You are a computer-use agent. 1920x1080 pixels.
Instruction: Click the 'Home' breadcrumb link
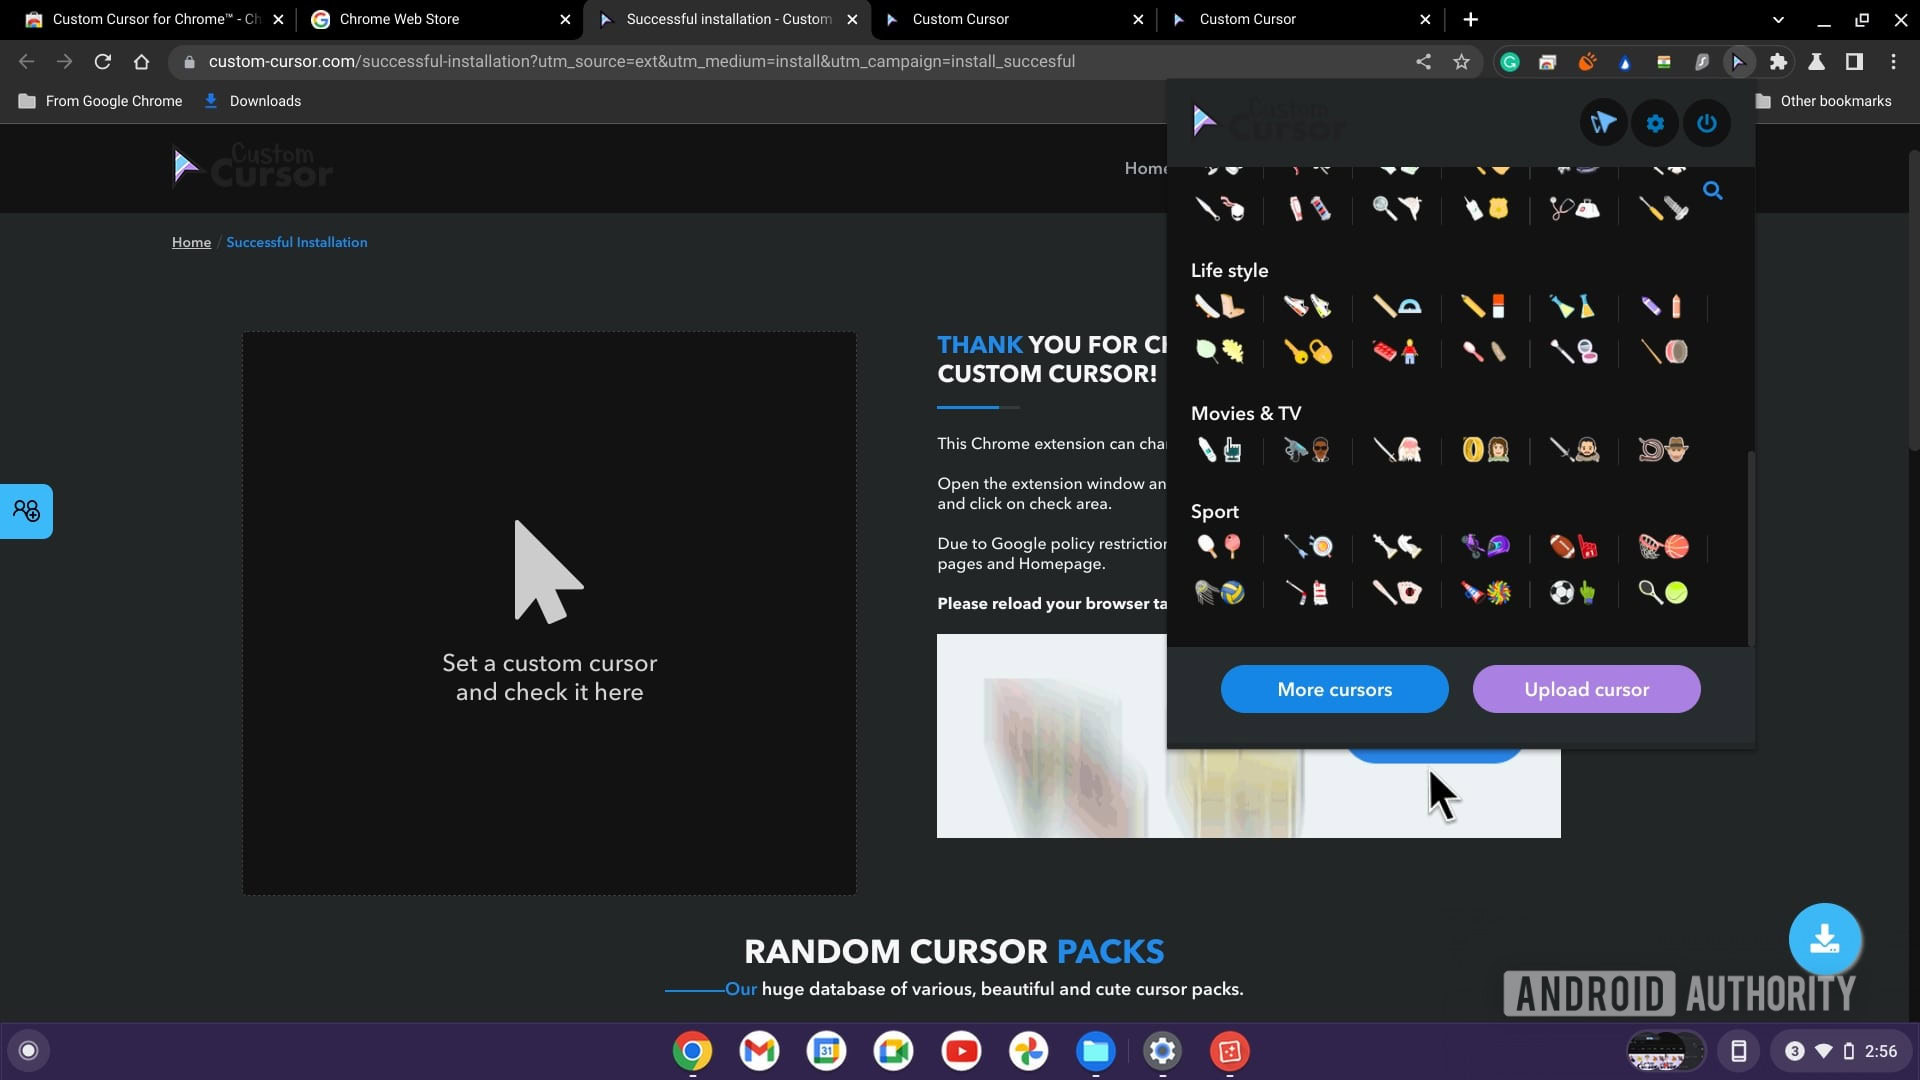pos(191,241)
